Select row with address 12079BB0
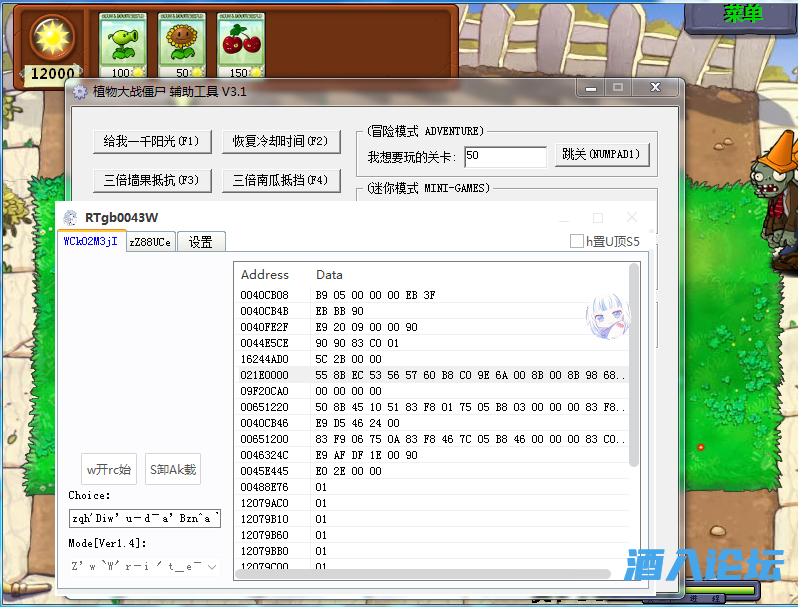The height and width of the screenshot is (607, 798). click(433, 552)
